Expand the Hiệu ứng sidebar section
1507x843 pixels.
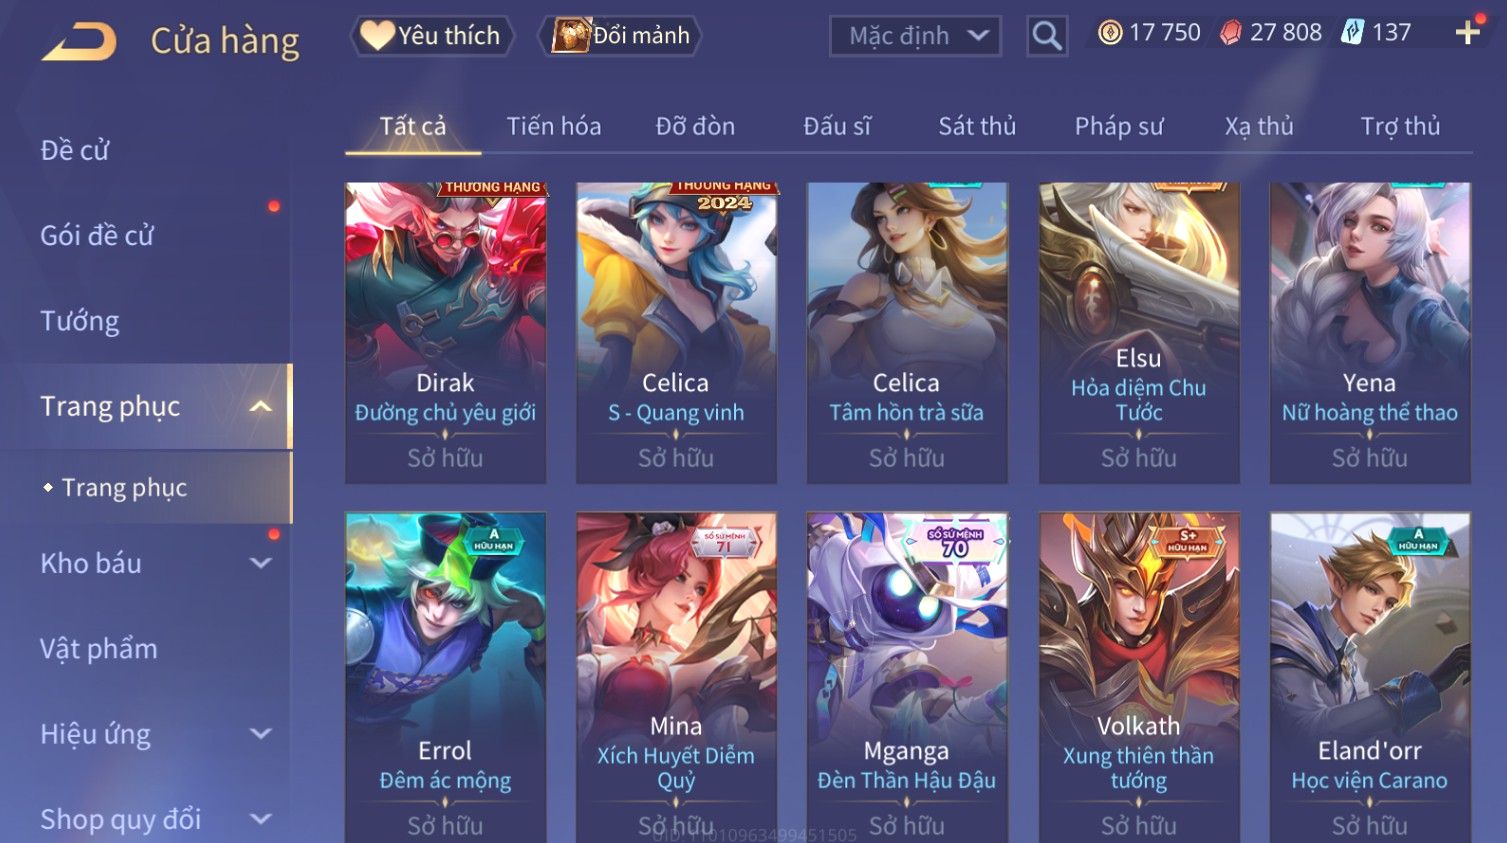click(261, 734)
